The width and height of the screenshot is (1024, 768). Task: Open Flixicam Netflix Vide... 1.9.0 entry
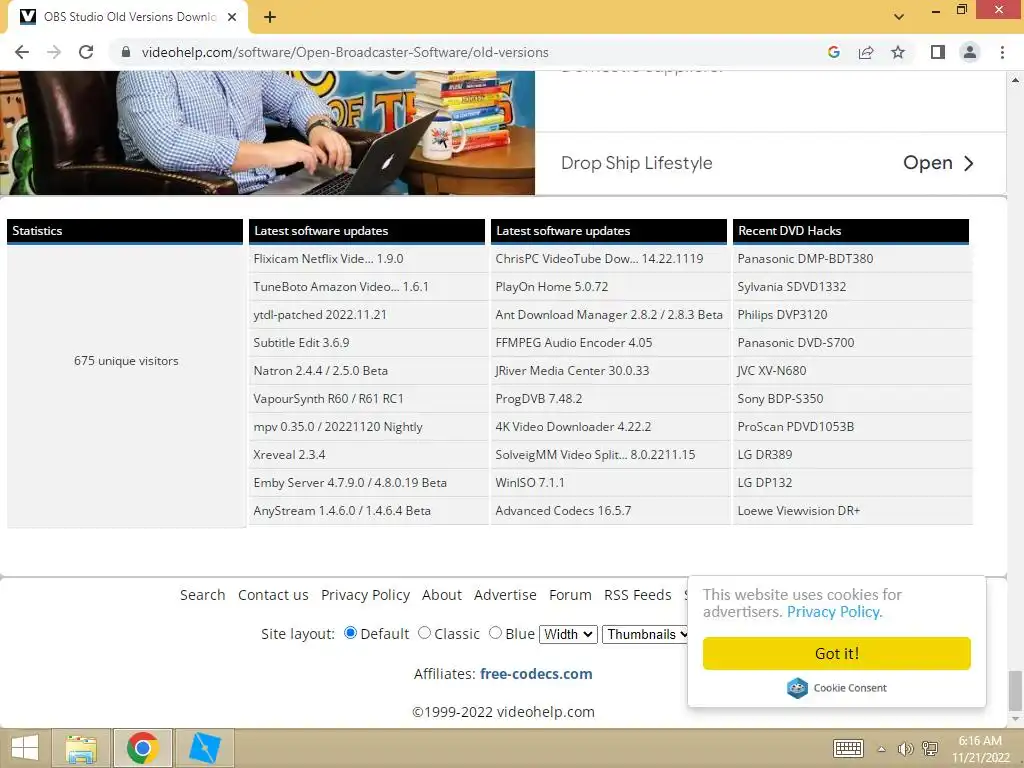pos(328,259)
